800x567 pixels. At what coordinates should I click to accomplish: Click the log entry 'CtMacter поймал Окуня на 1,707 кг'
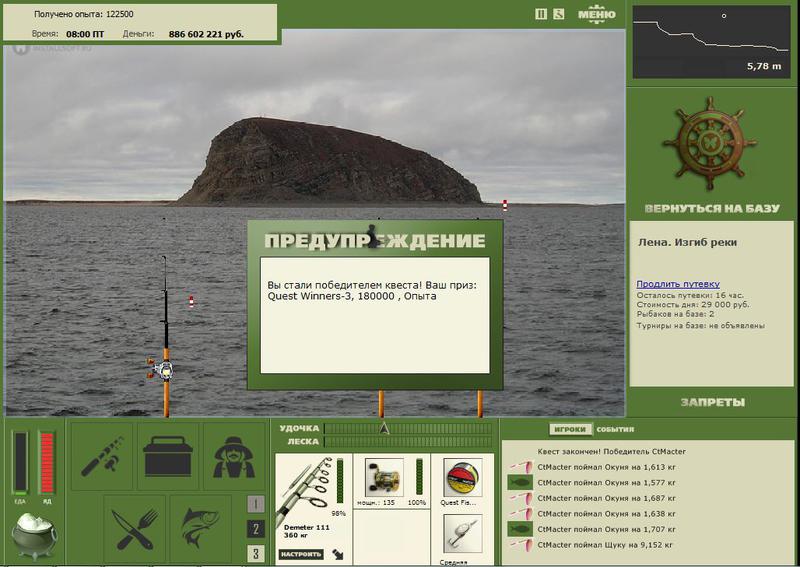pyautogui.click(x=606, y=529)
